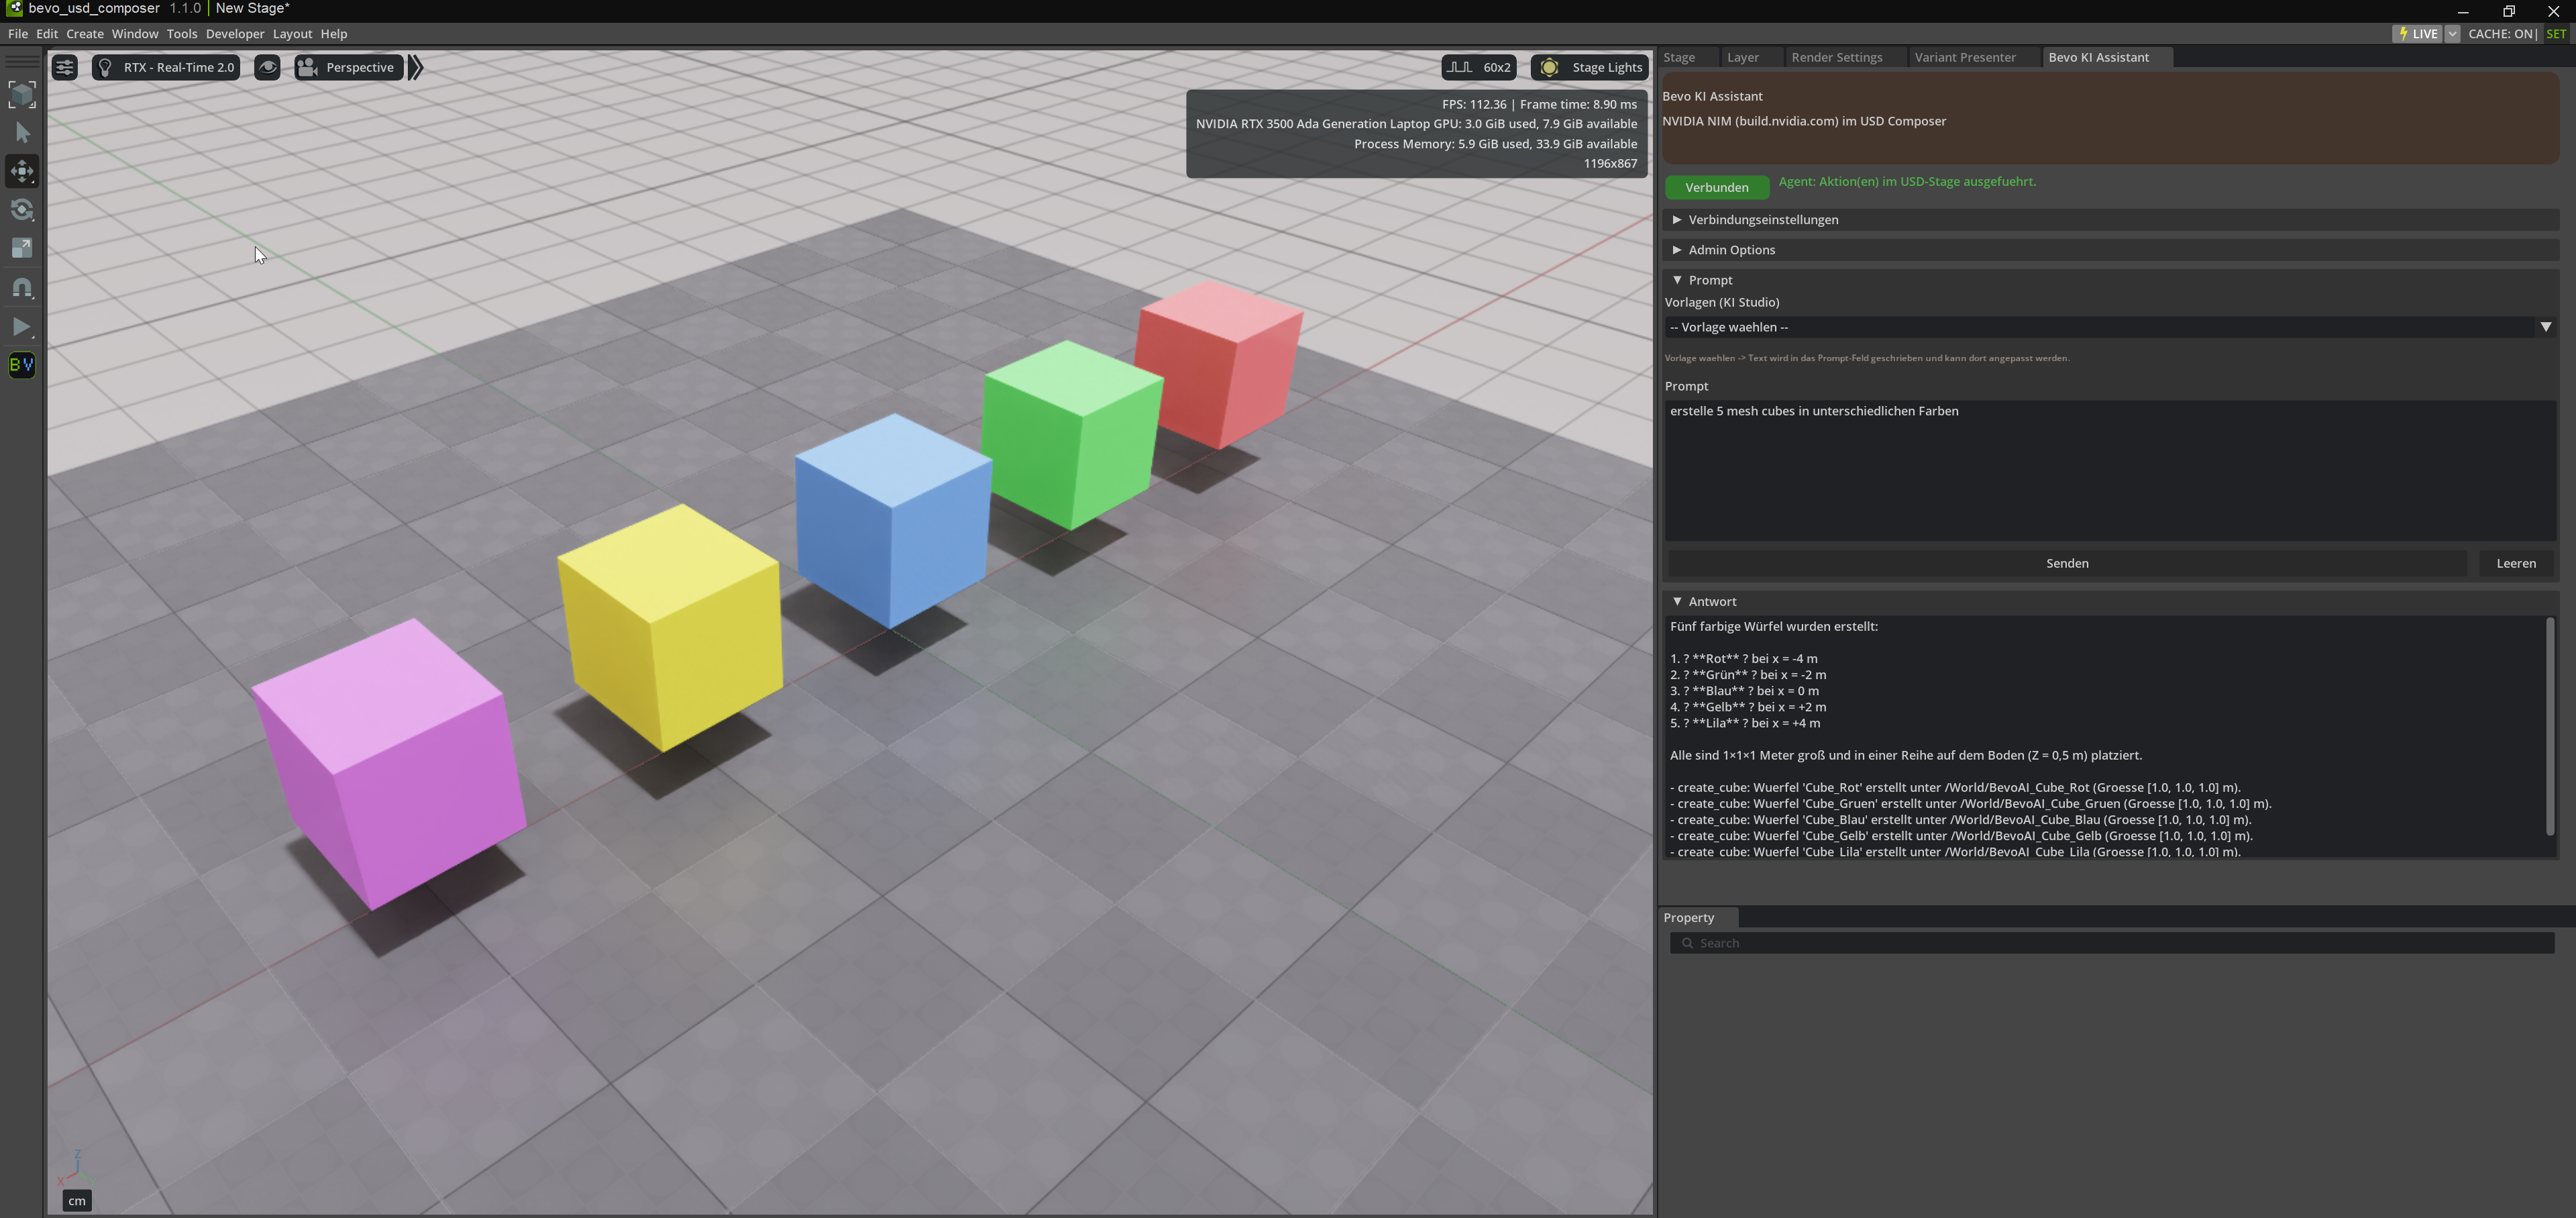Toggle the magnet Snap tool
The width and height of the screenshot is (2576, 1218).
(x=22, y=288)
